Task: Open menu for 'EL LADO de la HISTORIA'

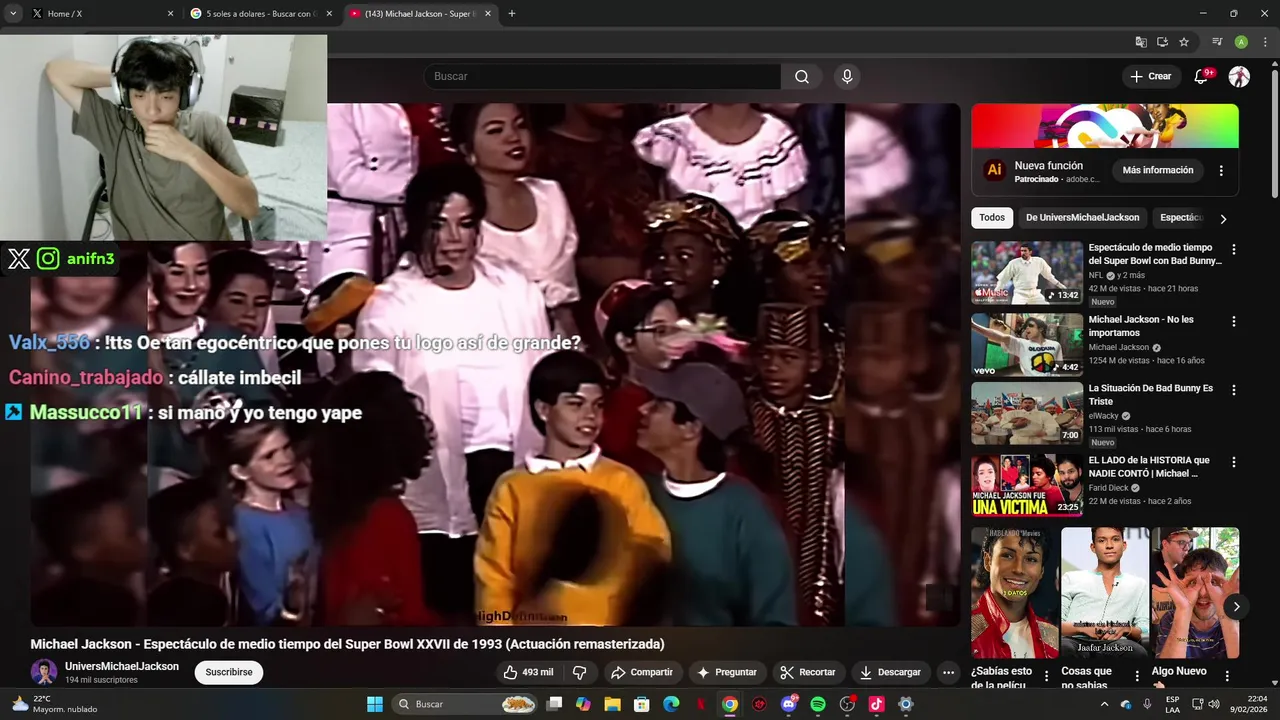Action: click(x=1233, y=462)
